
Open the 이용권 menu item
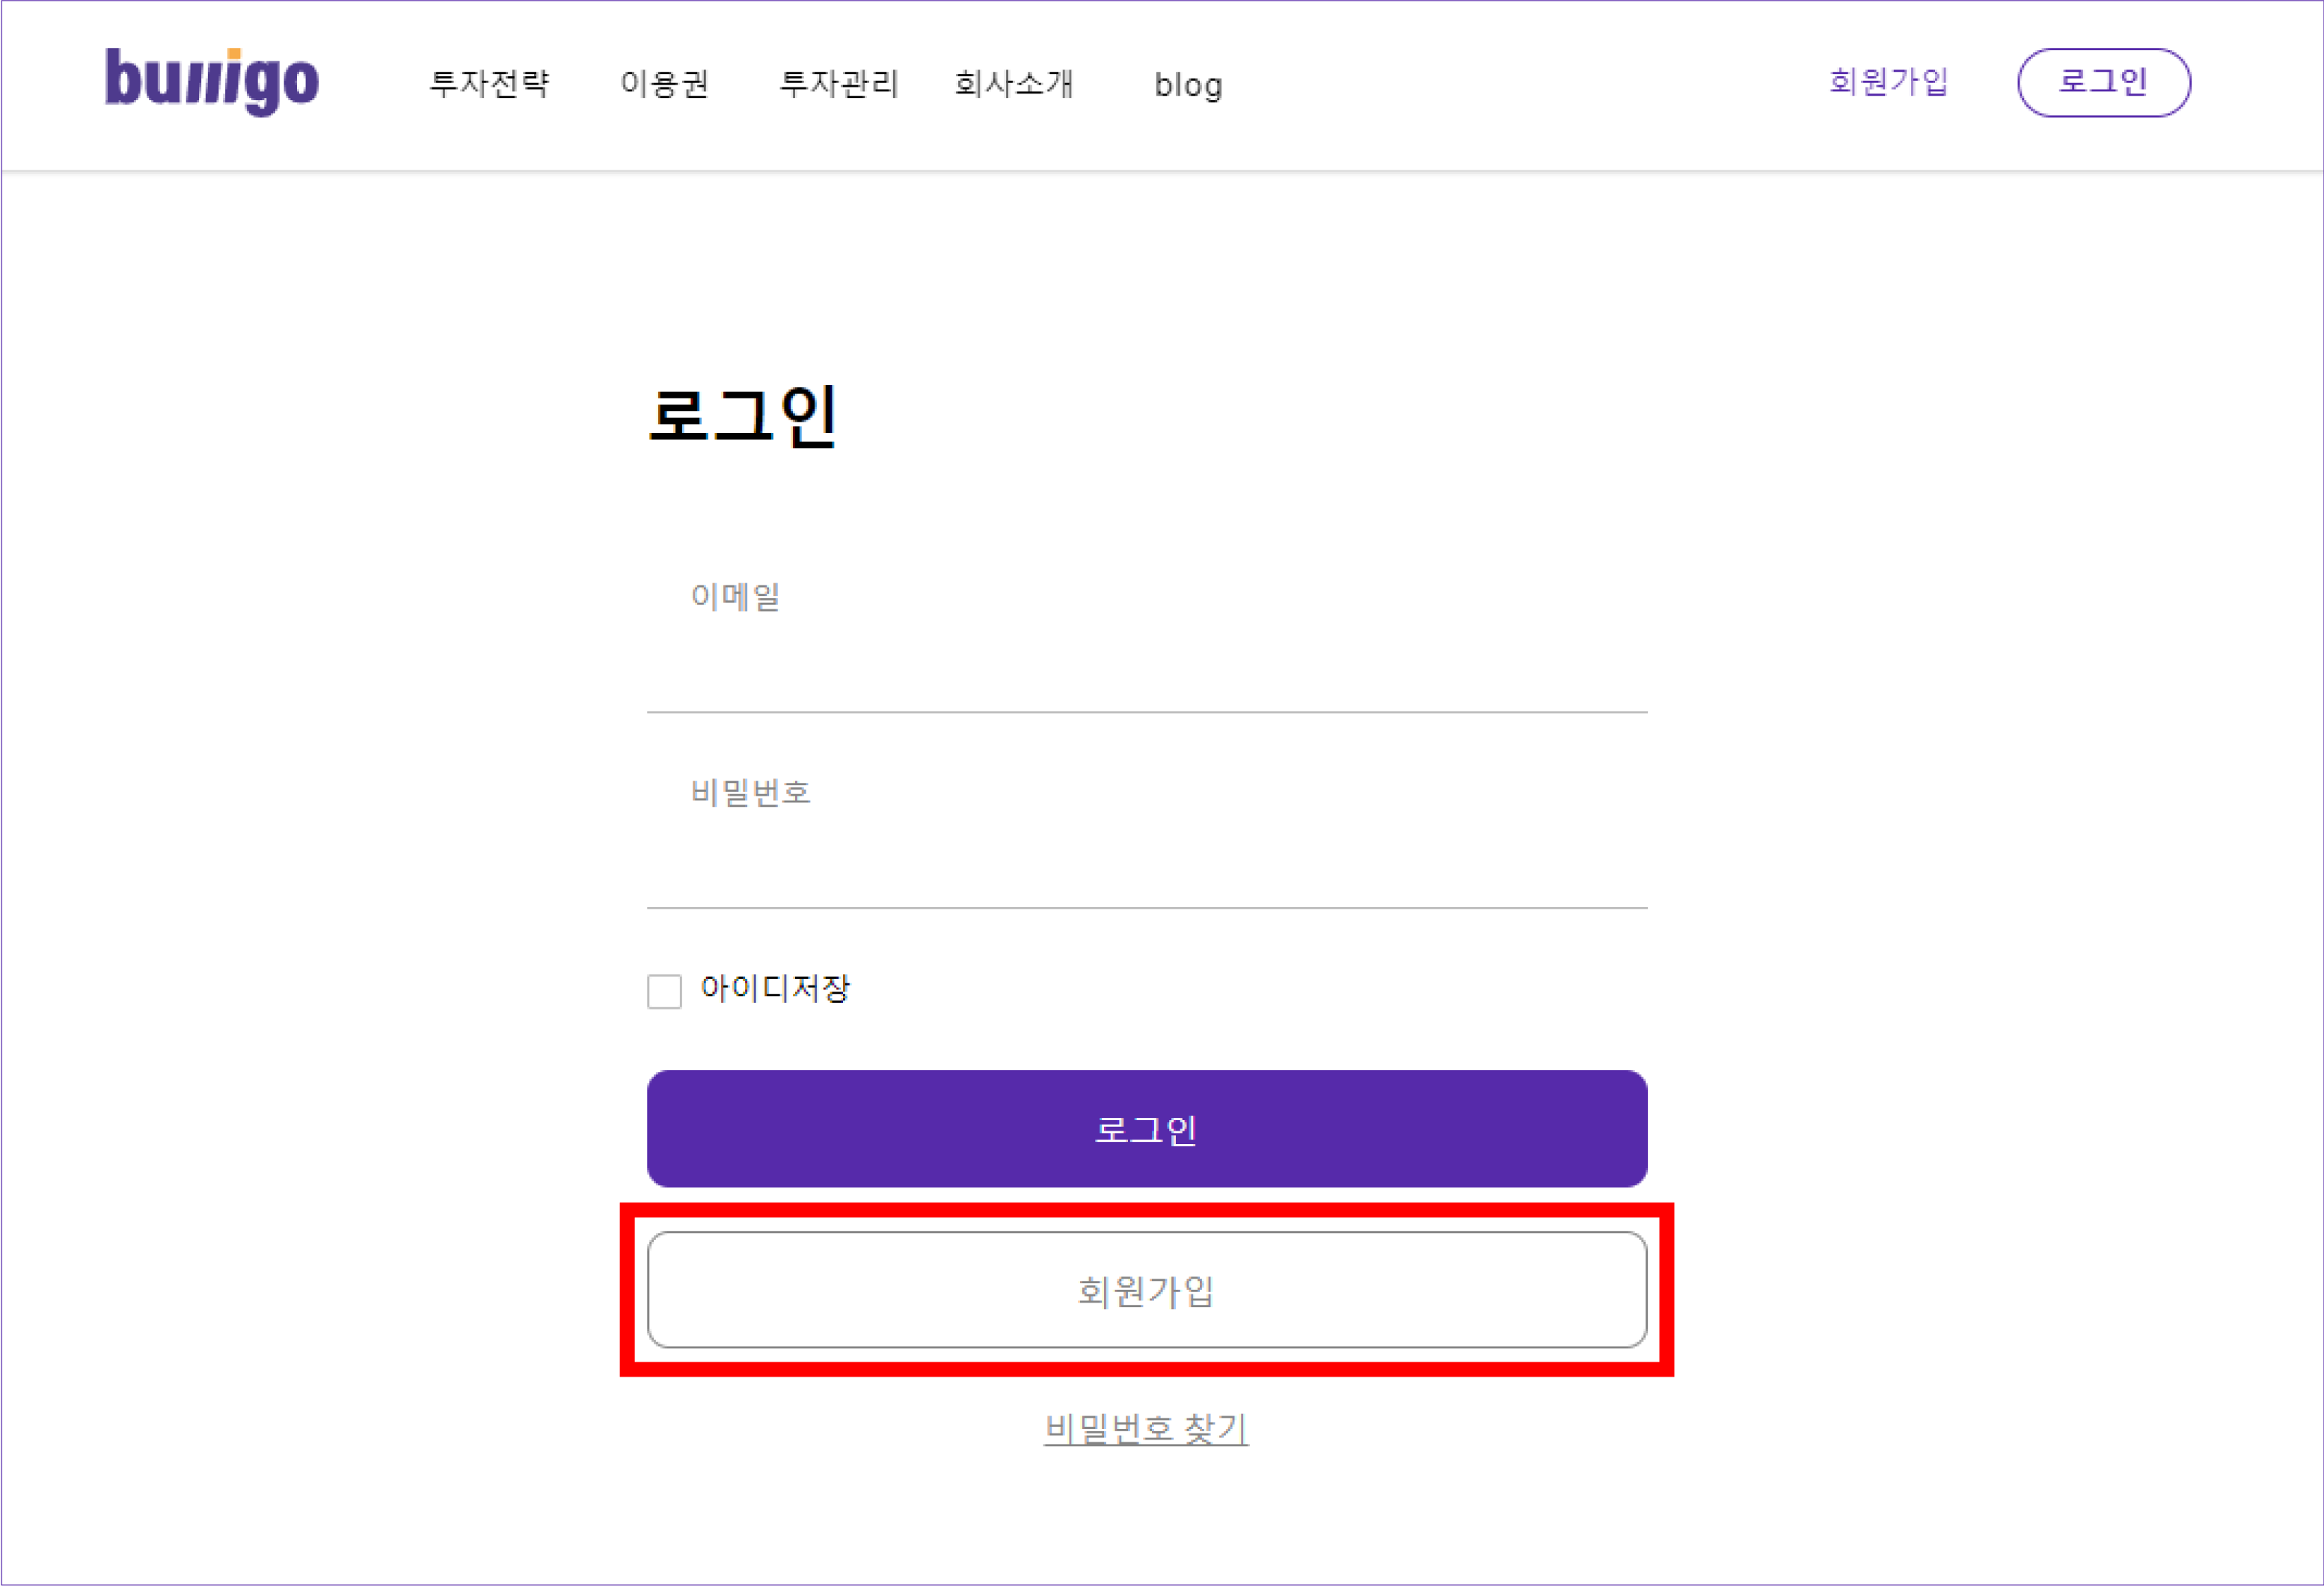click(x=664, y=83)
